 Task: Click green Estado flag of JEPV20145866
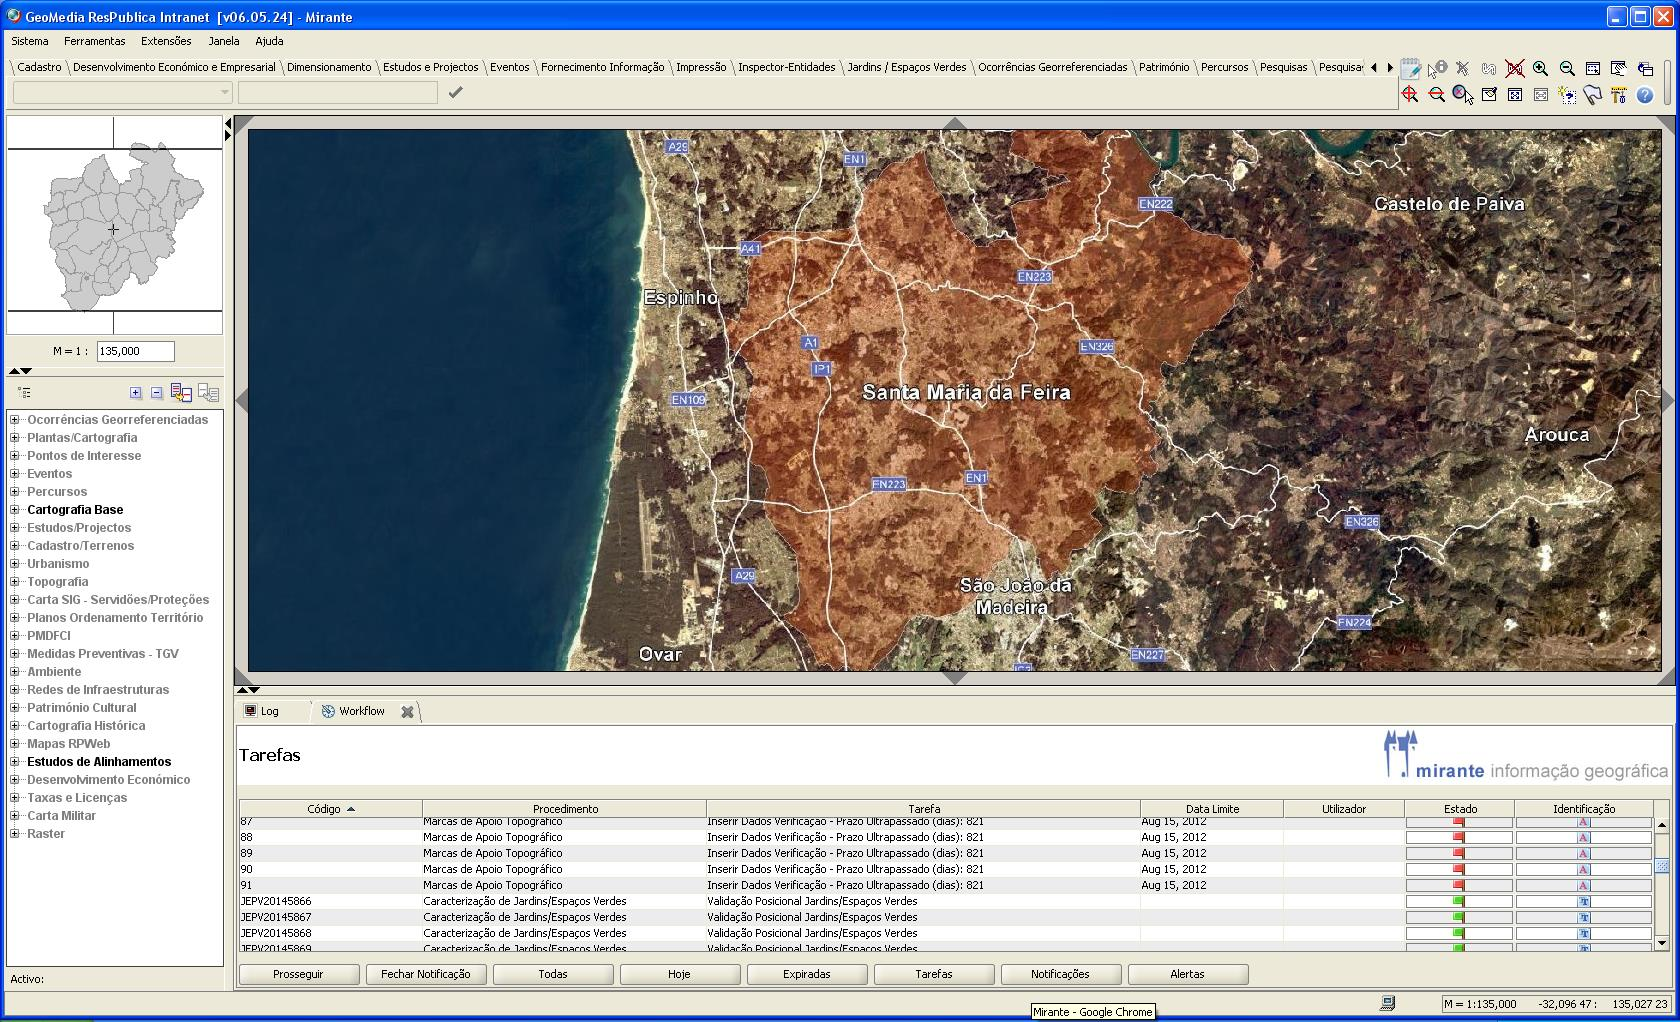[1459, 901]
